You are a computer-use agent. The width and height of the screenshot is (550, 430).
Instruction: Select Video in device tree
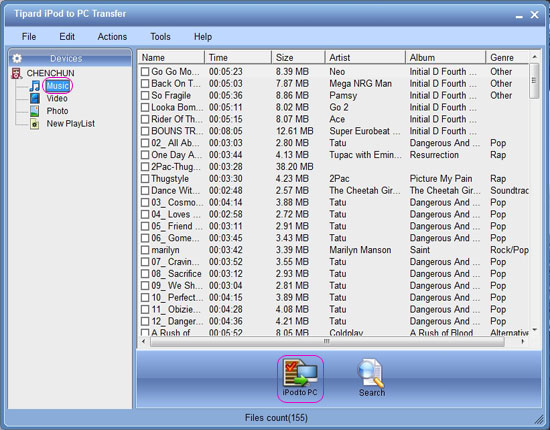pos(57,98)
